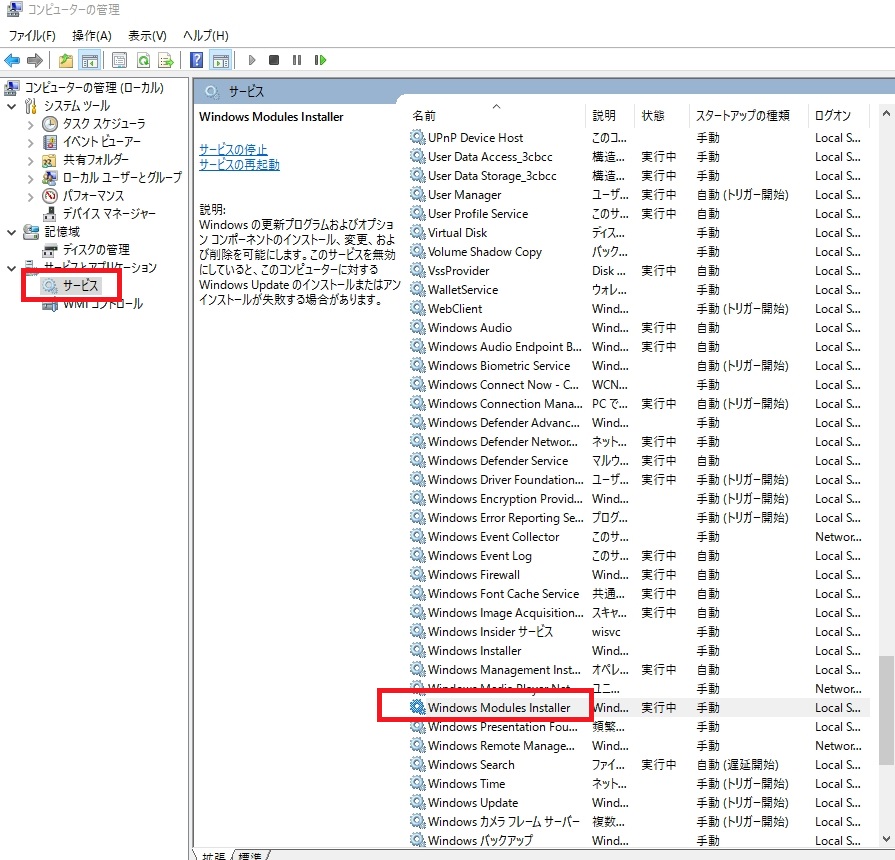The image size is (895, 860).
Task: Click the gear icon of WebClient service
Action: (x=418, y=308)
